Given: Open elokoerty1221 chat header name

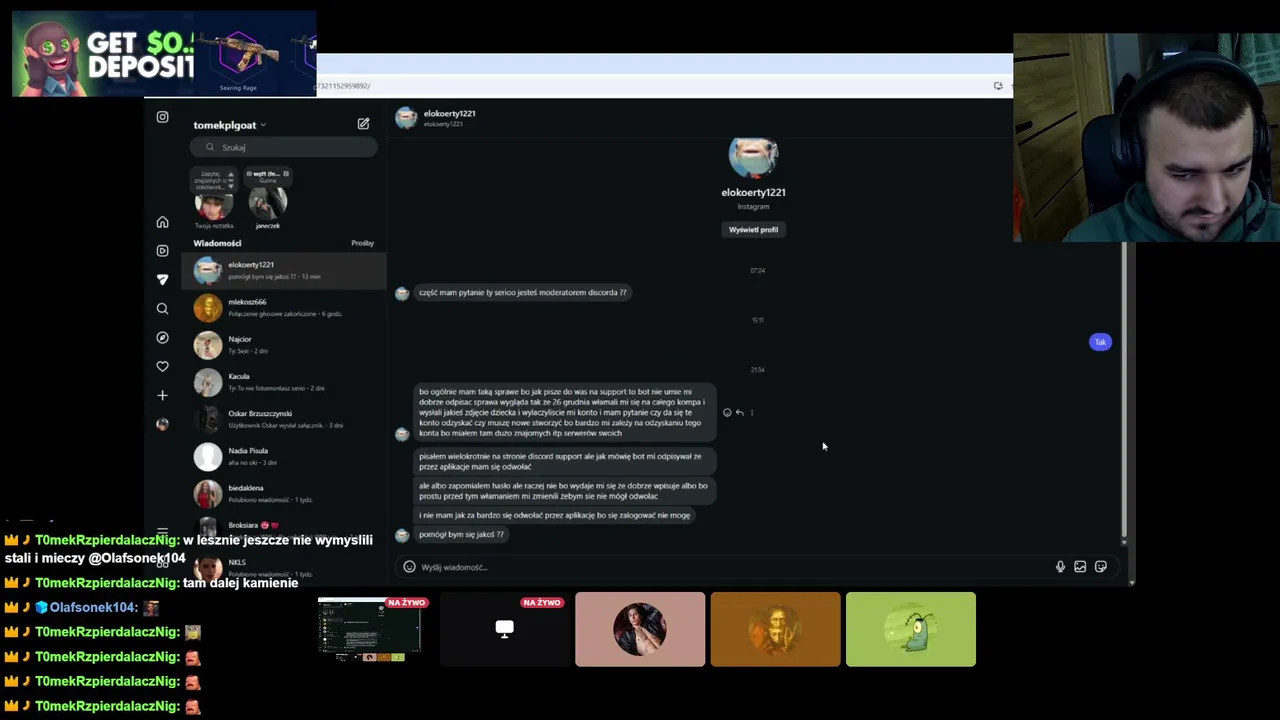Looking at the screenshot, I should click(x=449, y=113).
